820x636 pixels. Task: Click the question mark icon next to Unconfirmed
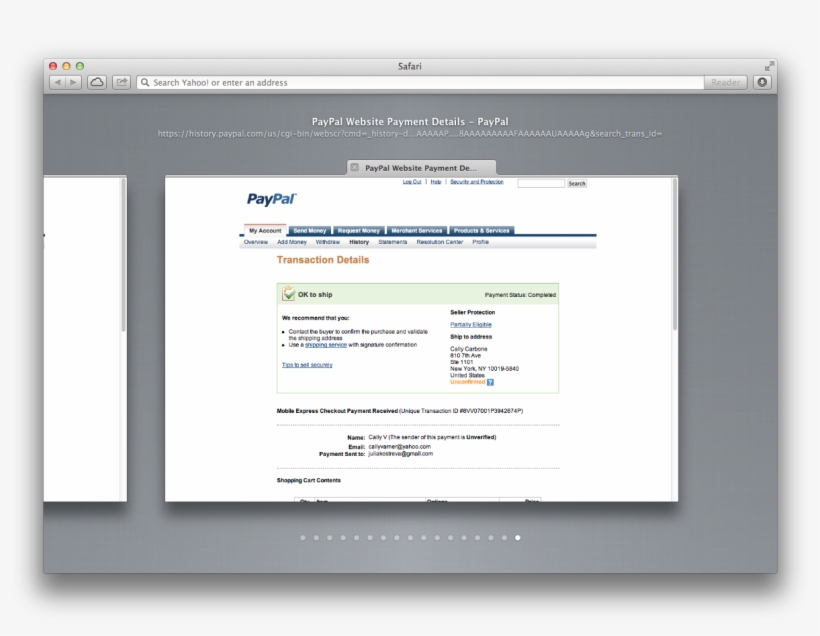(x=490, y=382)
